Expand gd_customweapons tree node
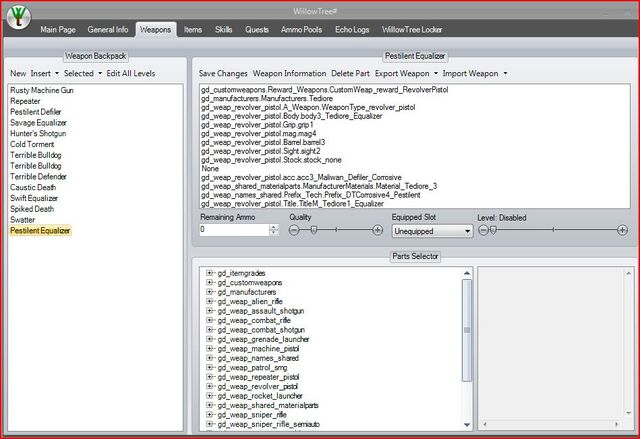The height and width of the screenshot is (439, 640). pyautogui.click(x=209, y=282)
